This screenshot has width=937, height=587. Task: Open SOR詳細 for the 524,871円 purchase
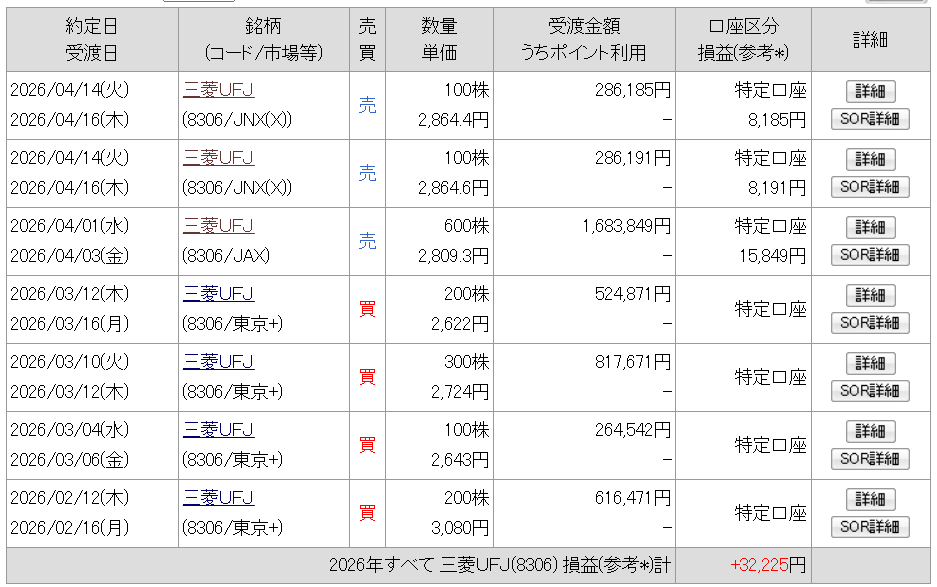[870, 324]
